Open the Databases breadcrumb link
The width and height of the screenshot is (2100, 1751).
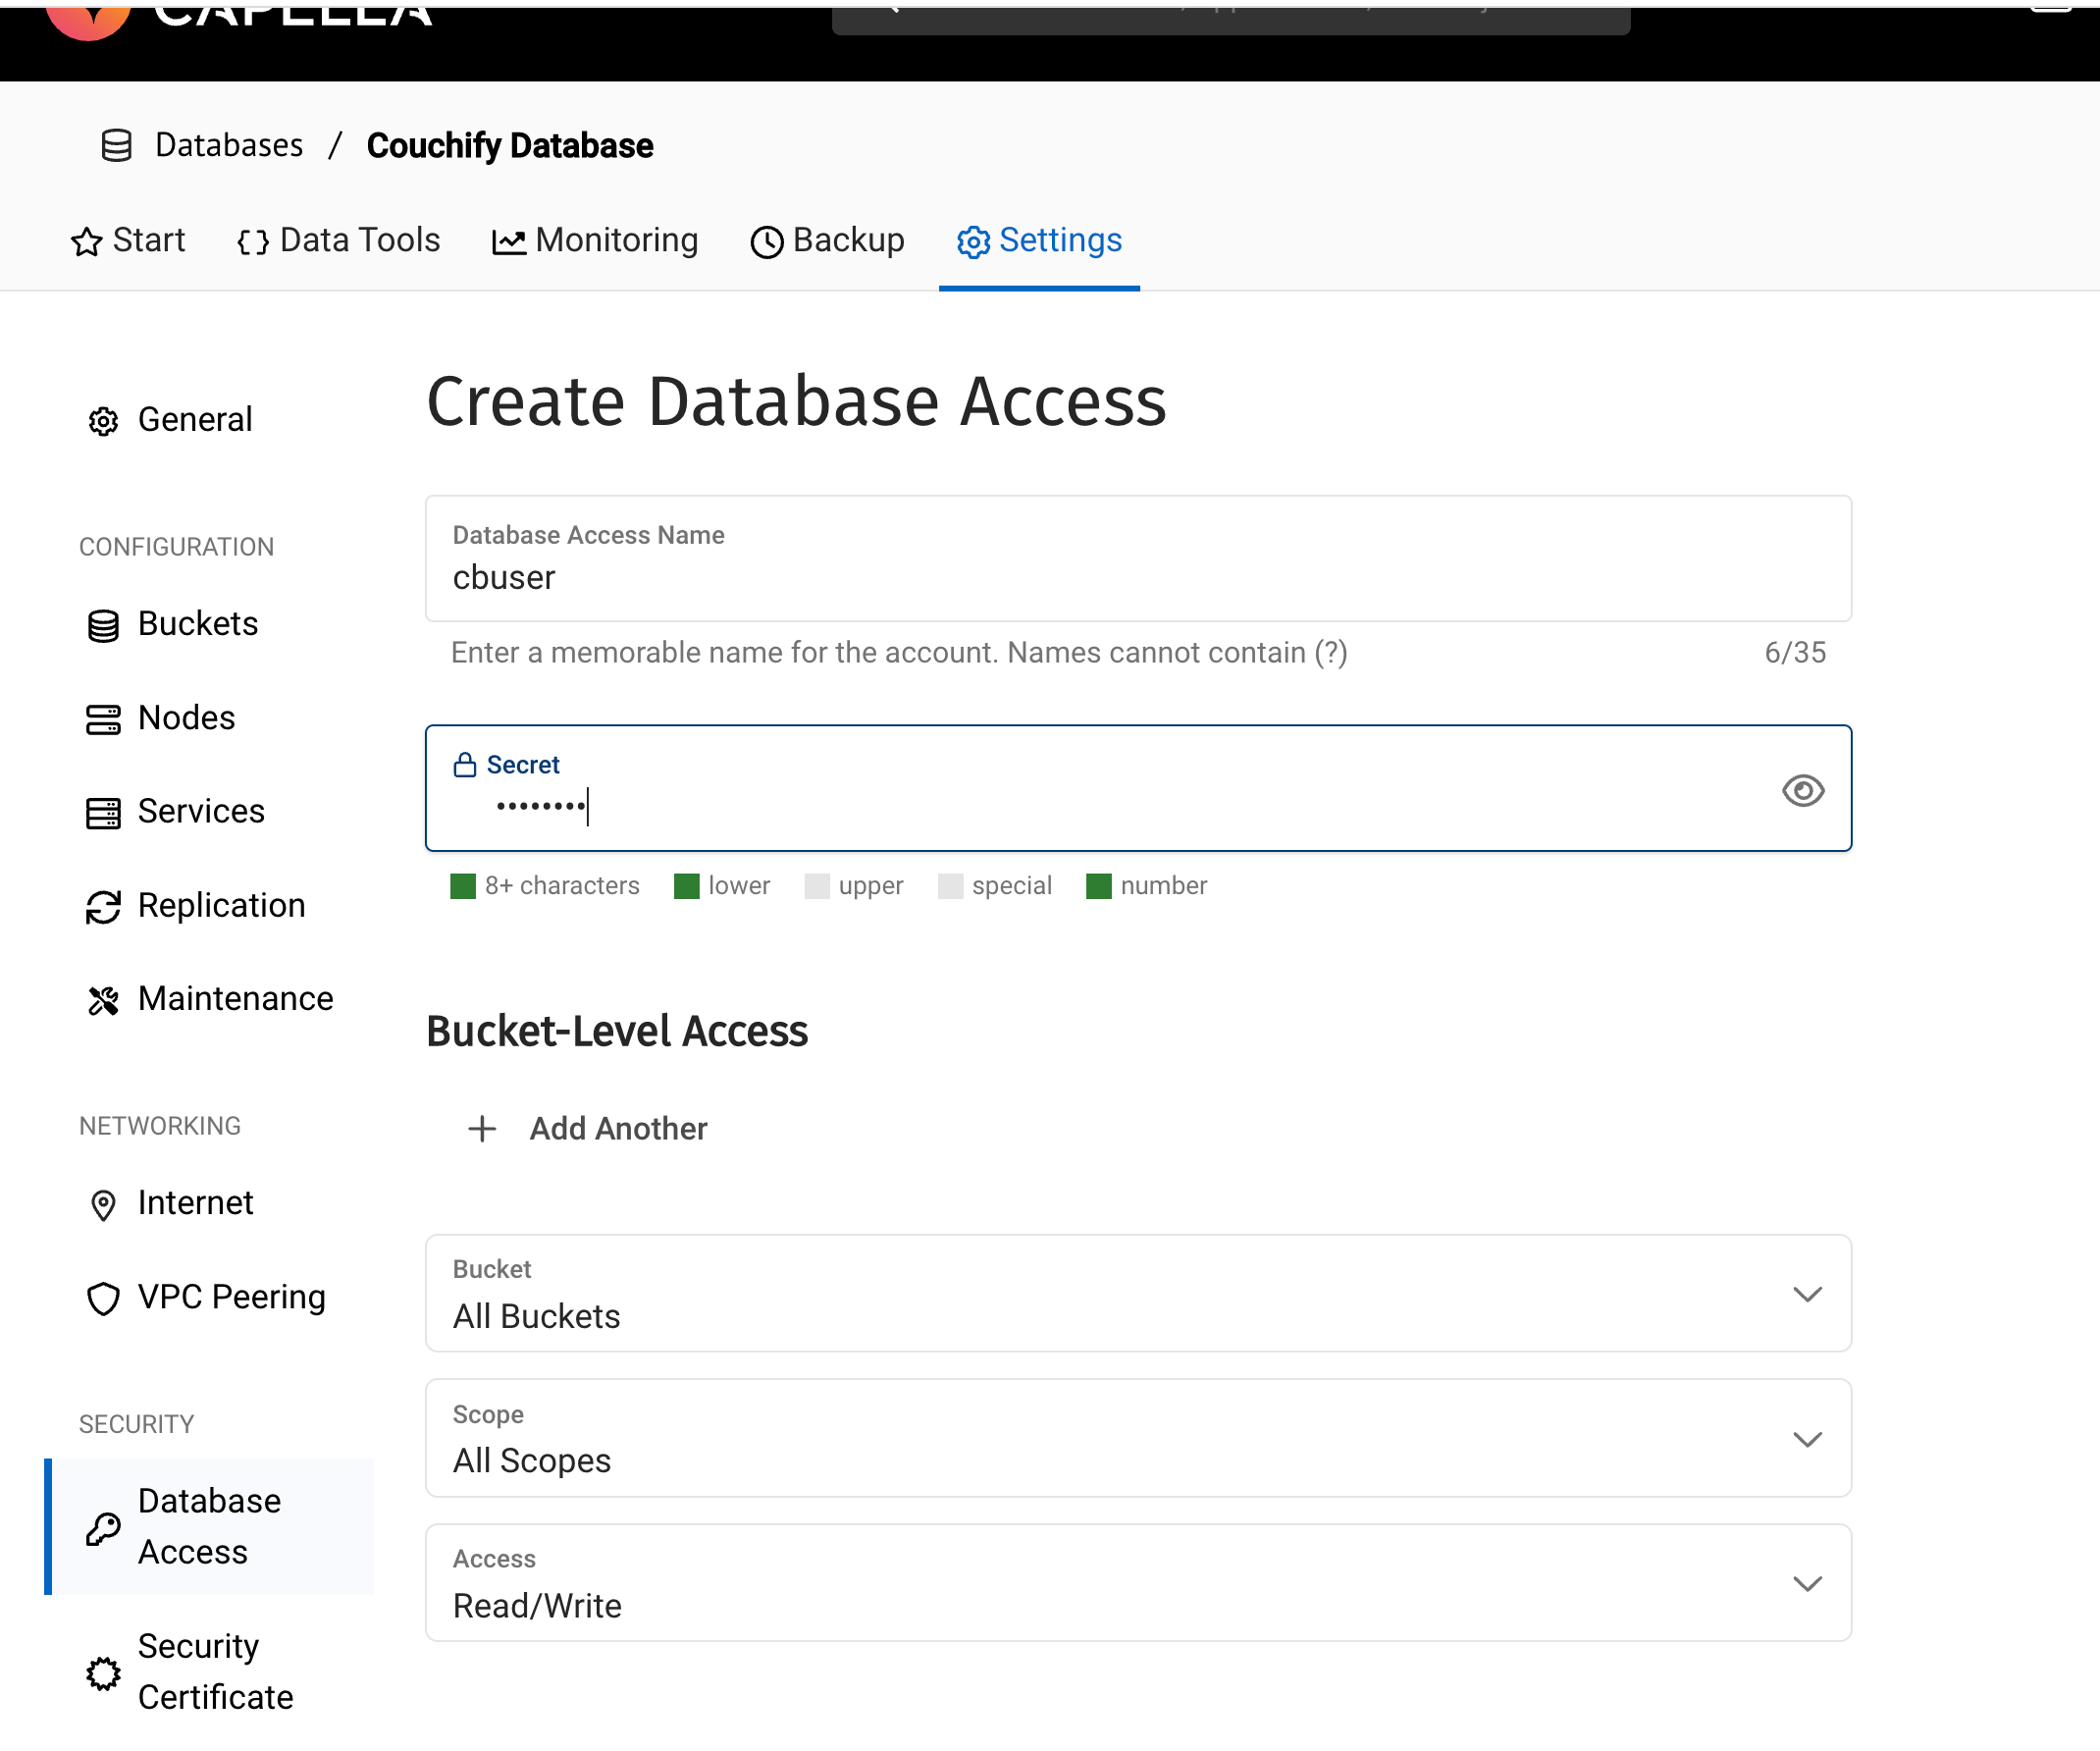(x=229, y=146)
